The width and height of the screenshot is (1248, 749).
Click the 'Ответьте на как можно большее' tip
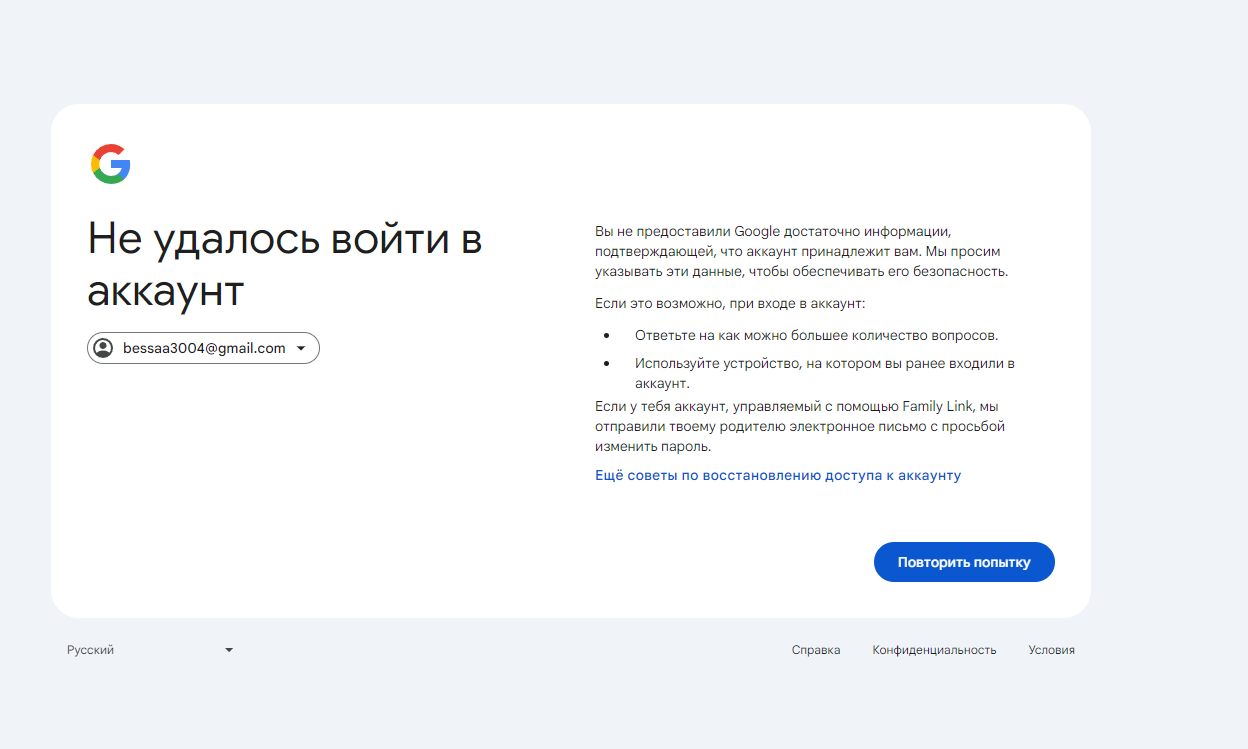click(816, 335)
